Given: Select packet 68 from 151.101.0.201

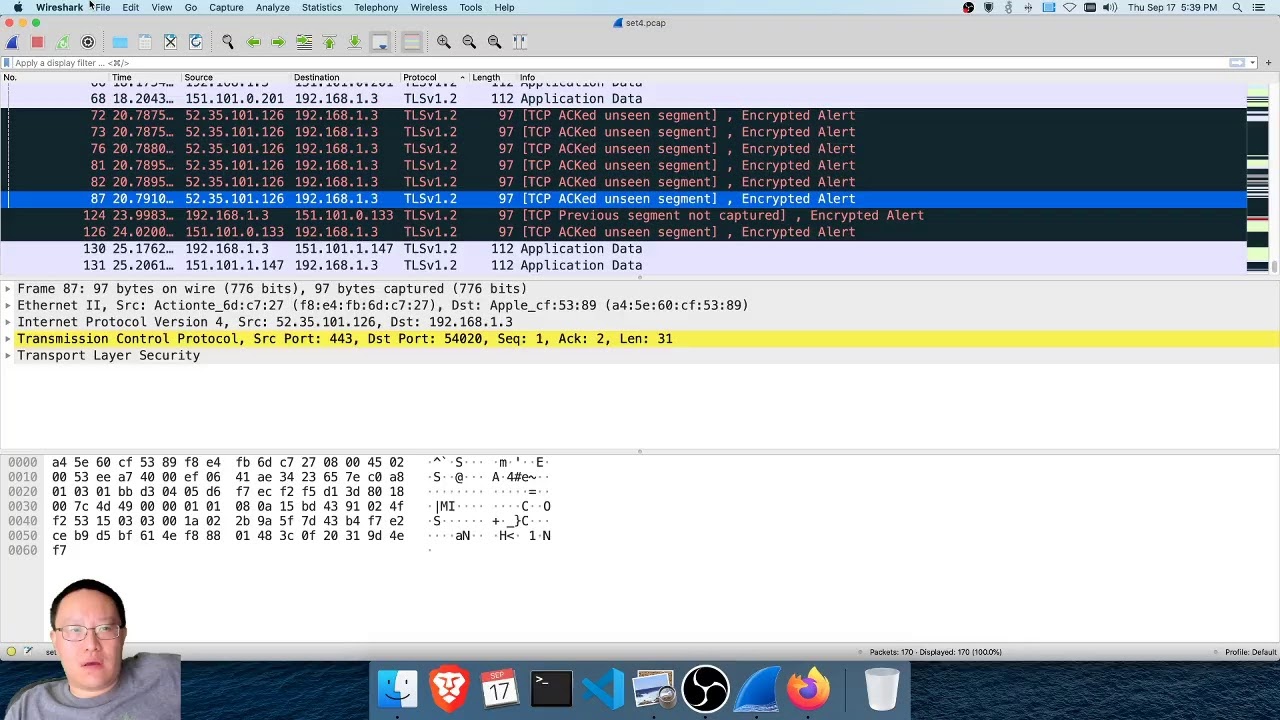Looking at the screenshot, I should (623, 99).
